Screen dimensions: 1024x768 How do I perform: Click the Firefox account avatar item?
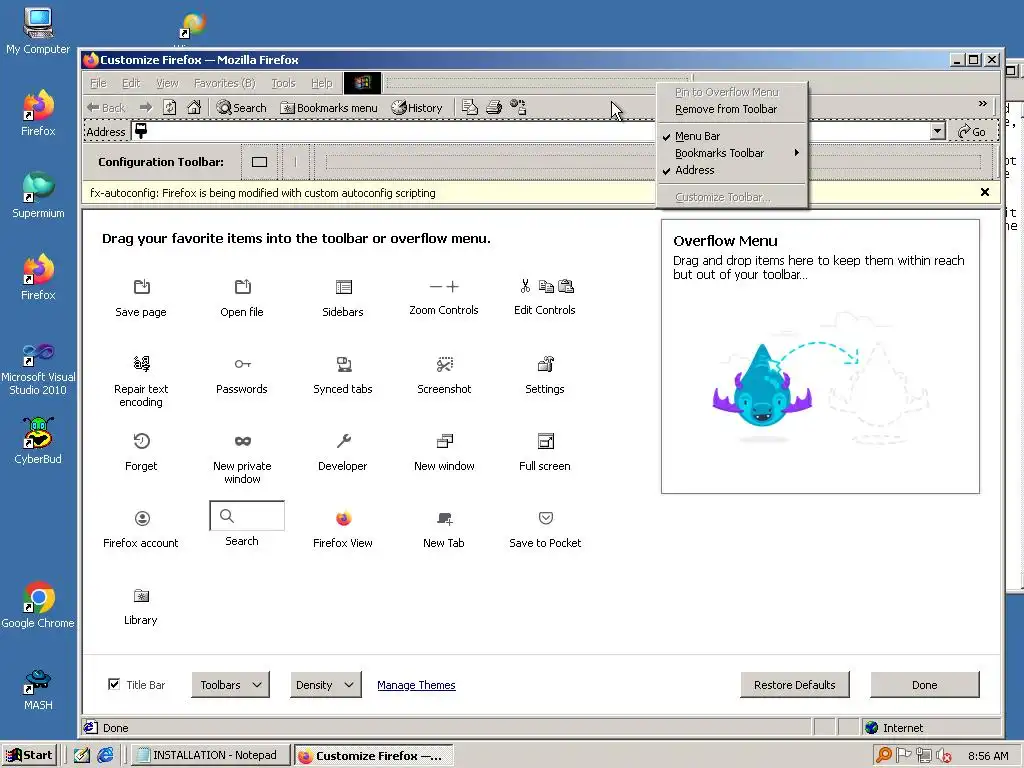point(141,529)
